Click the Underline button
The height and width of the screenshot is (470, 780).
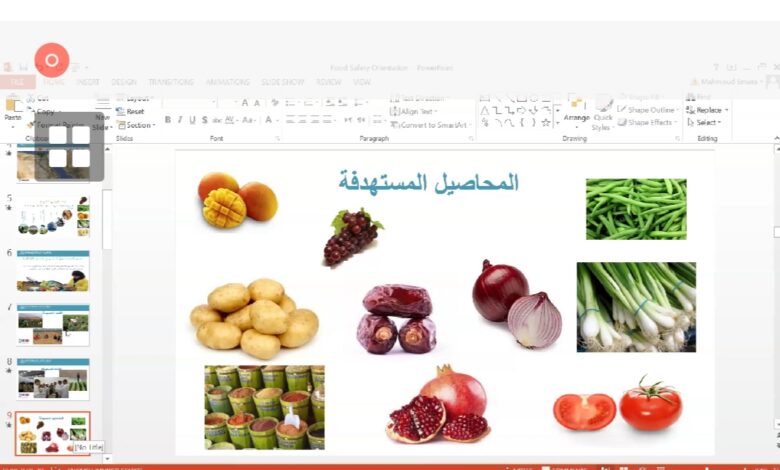coord(195,120)
